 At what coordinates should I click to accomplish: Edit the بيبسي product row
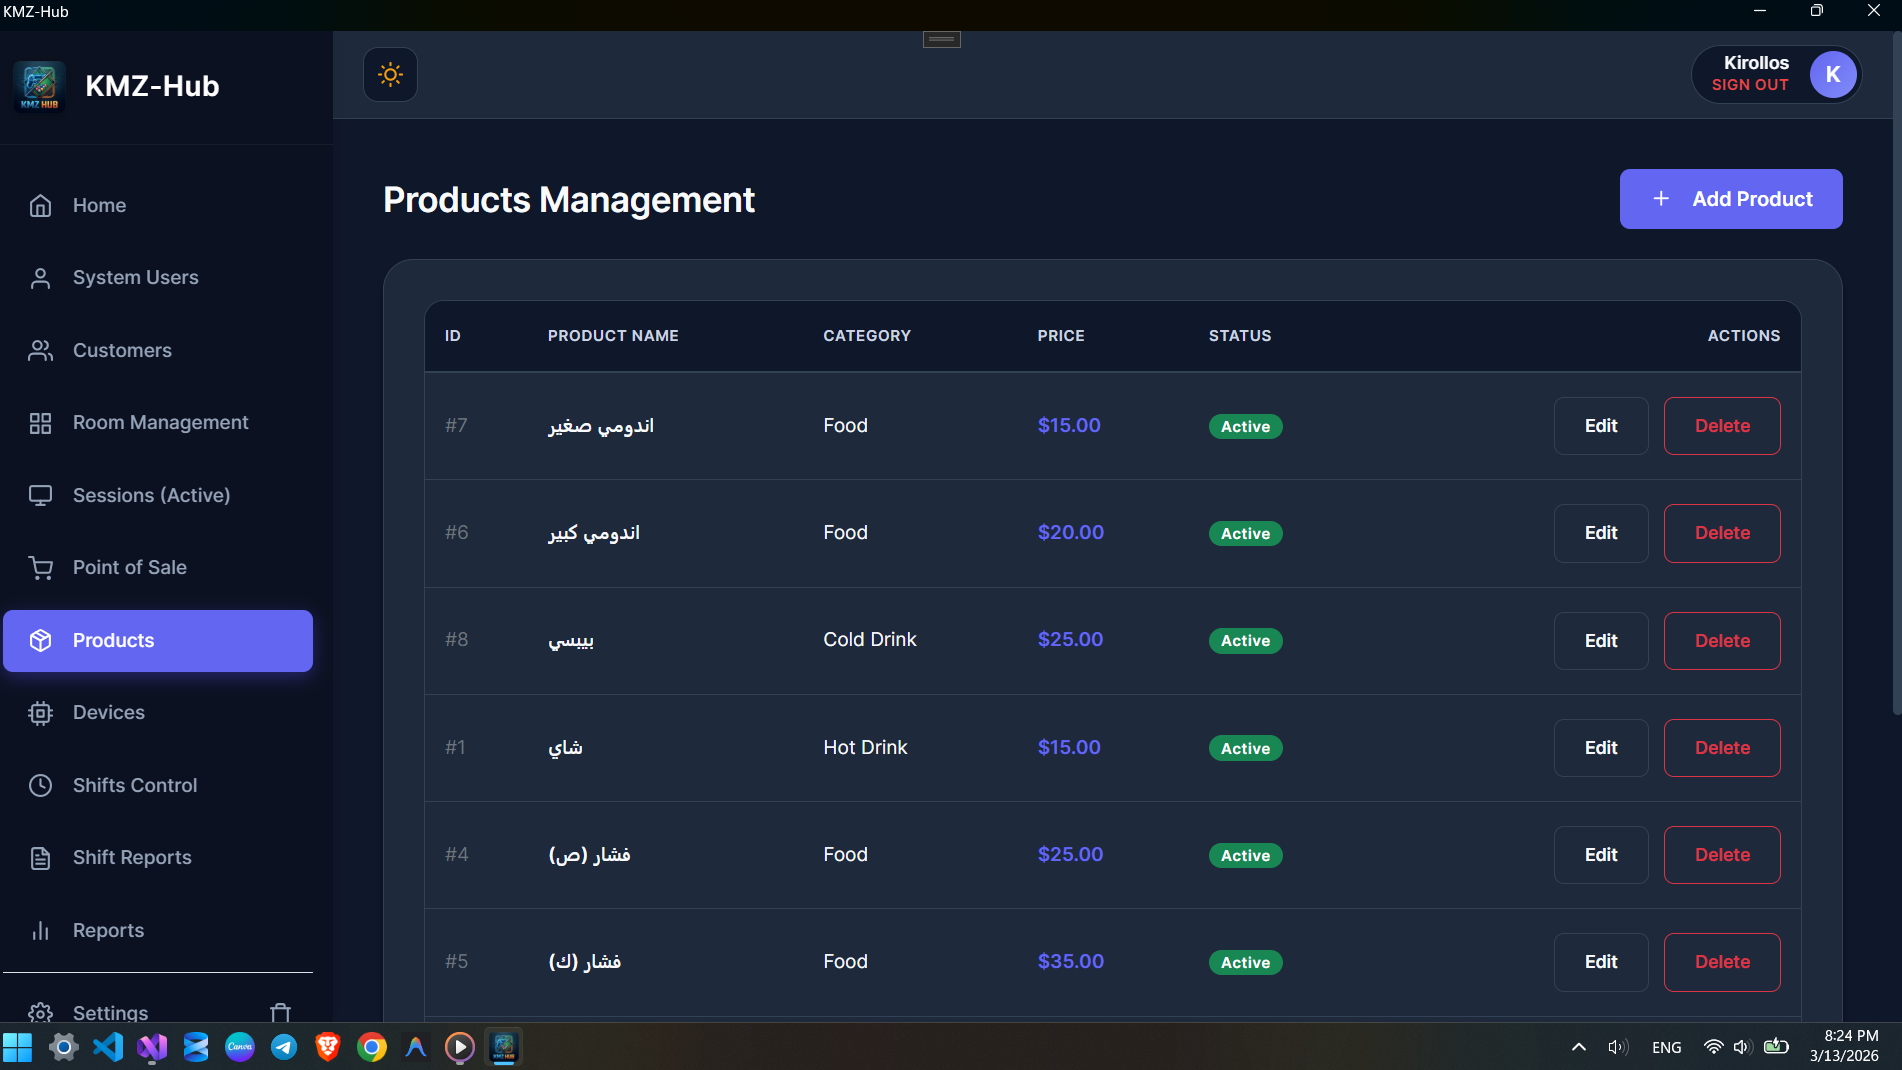point(1600,641)
